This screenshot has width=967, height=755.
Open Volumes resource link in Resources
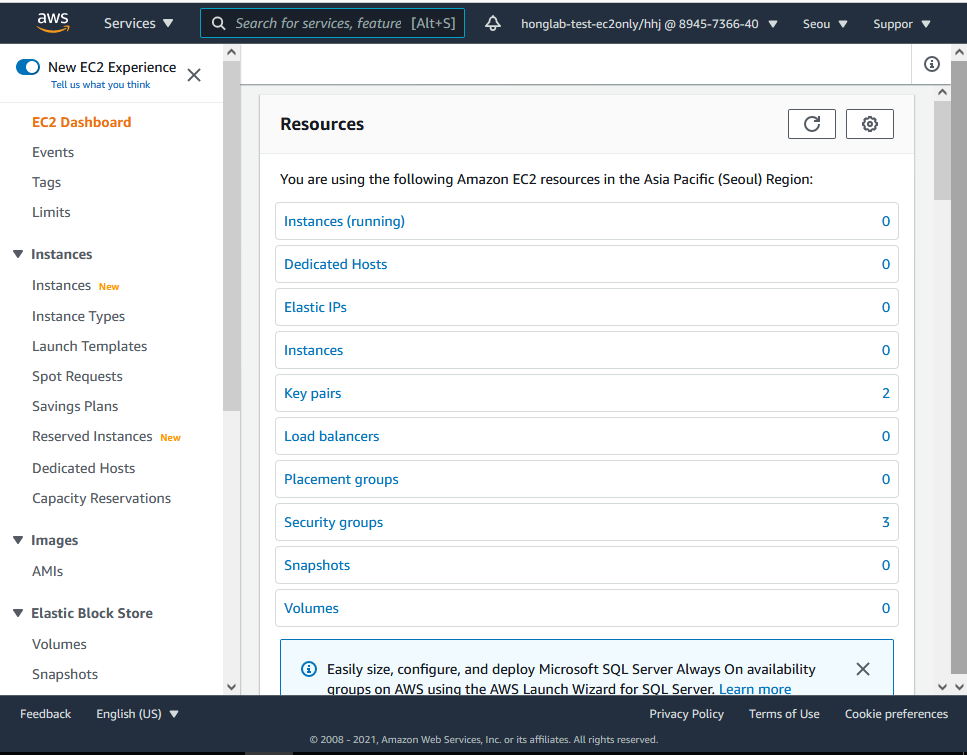point(311,608)
